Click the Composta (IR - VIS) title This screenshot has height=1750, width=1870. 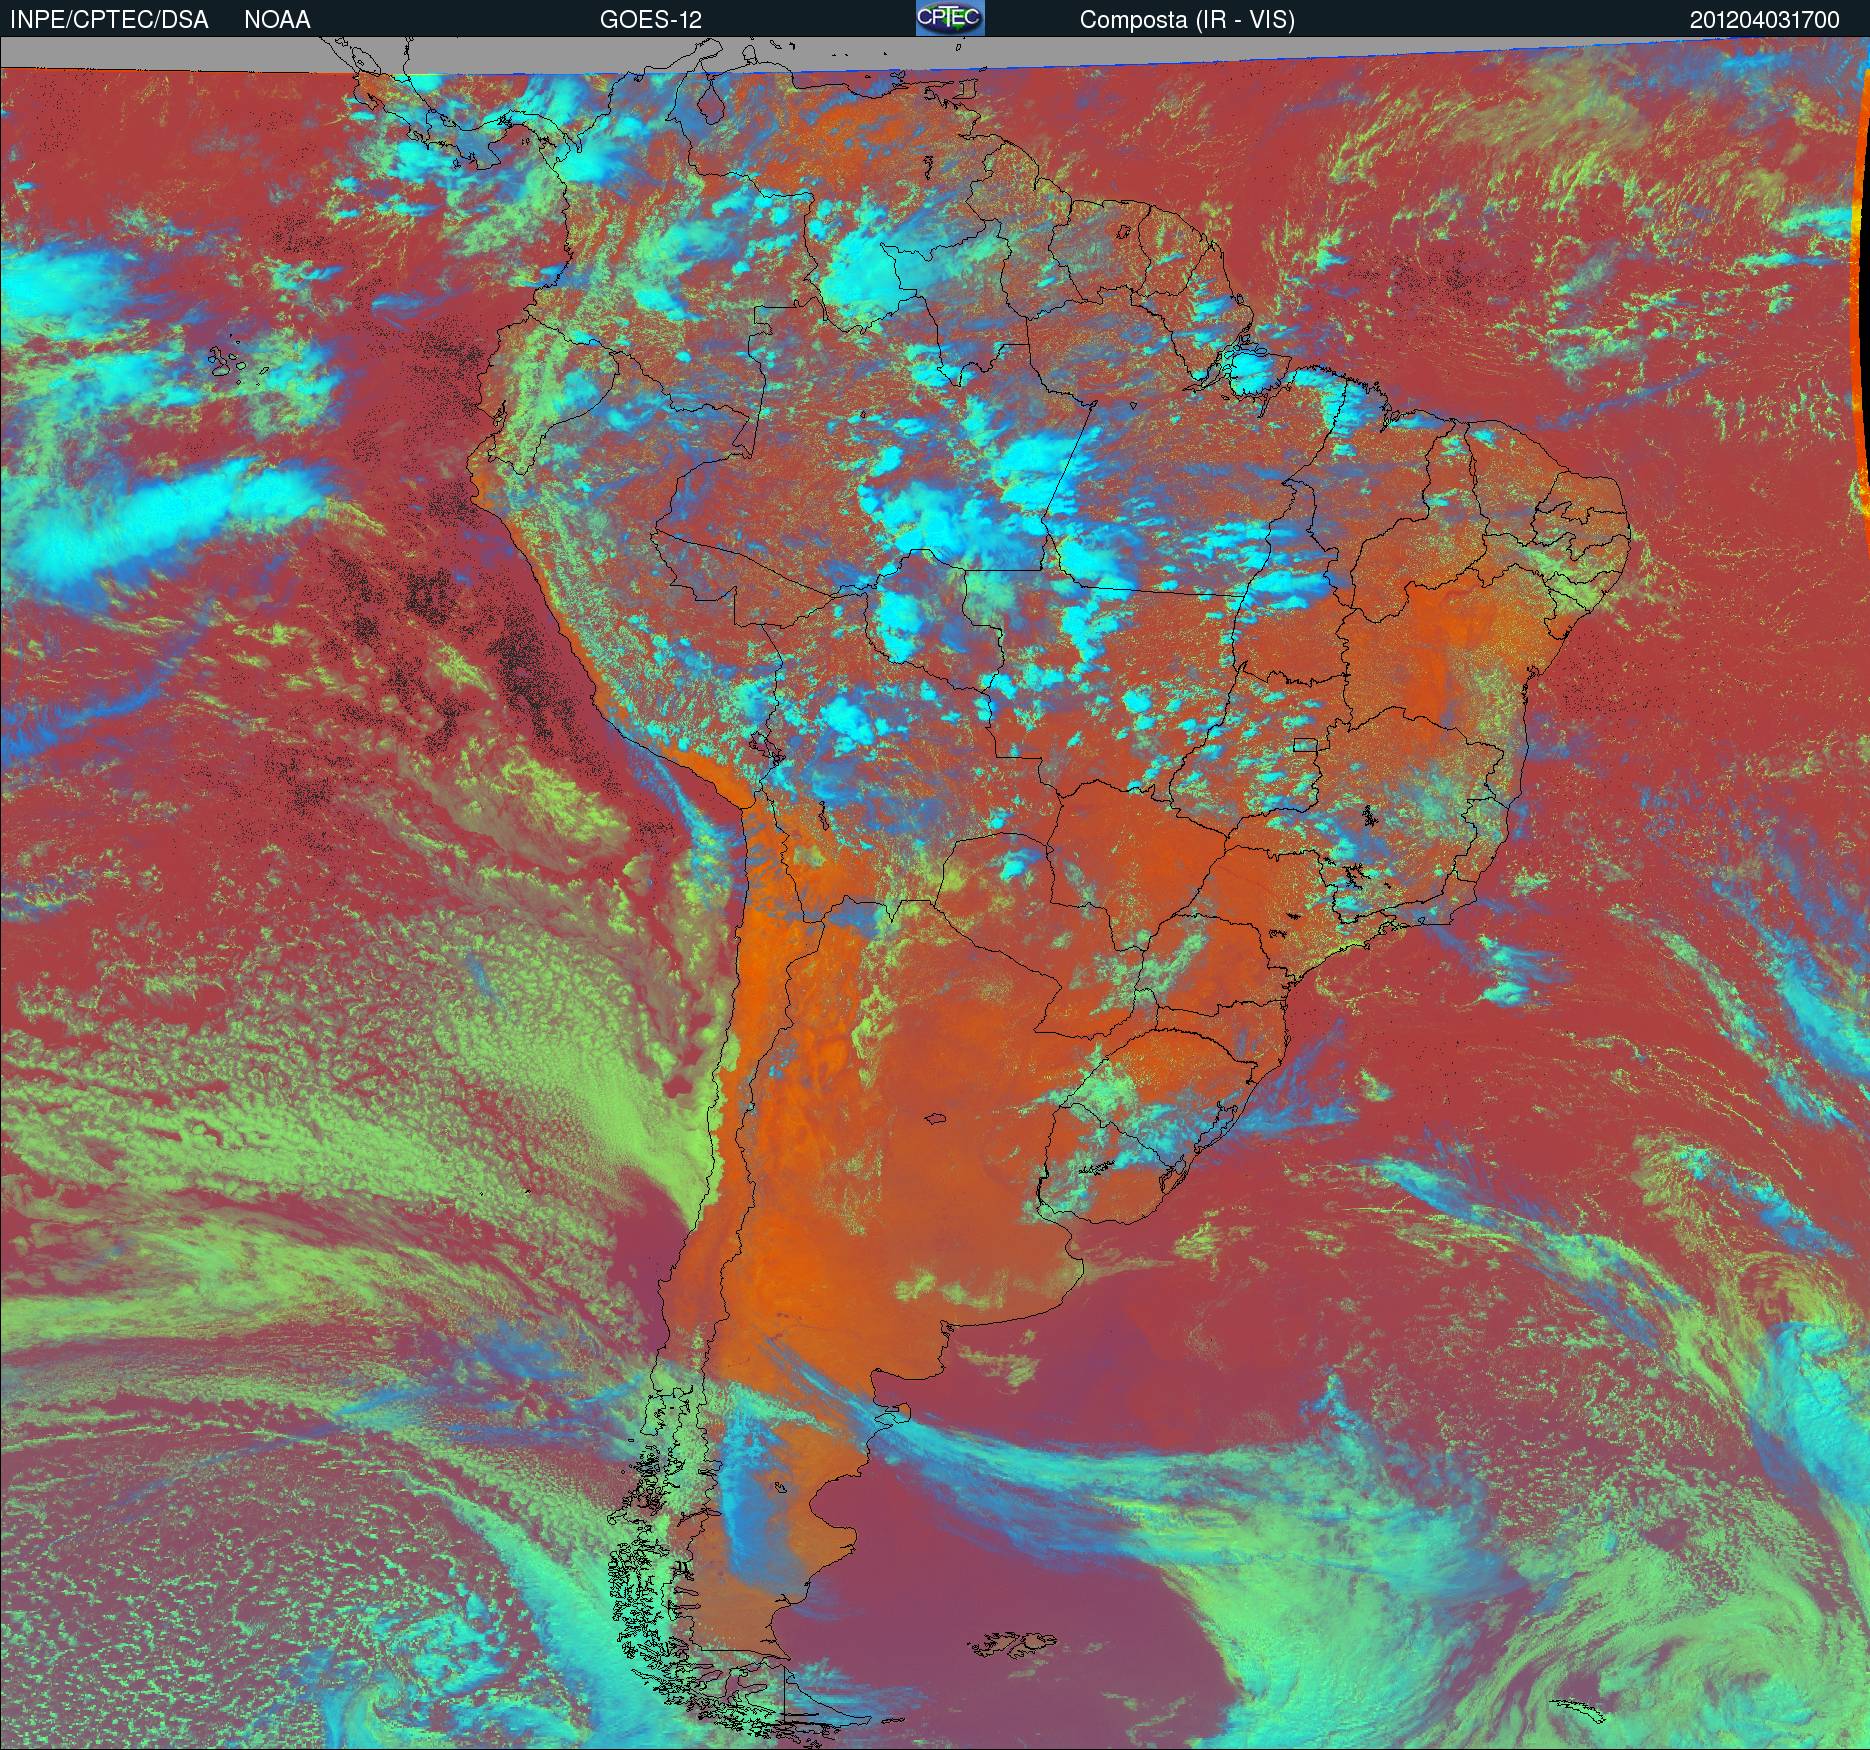1187,20
